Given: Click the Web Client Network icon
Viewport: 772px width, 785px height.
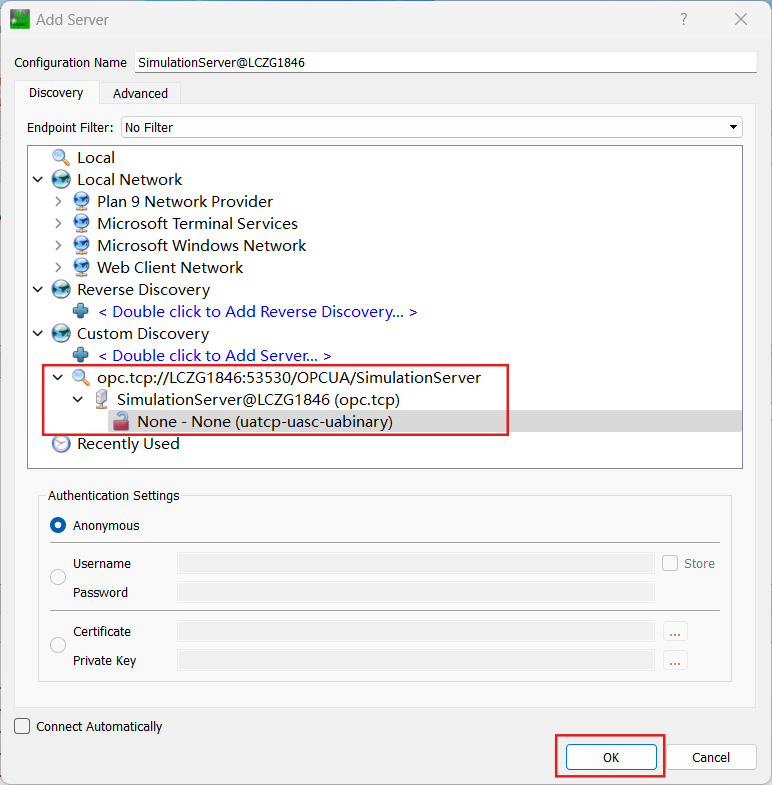Looking at the screenshot, I should tap(81, 268).
